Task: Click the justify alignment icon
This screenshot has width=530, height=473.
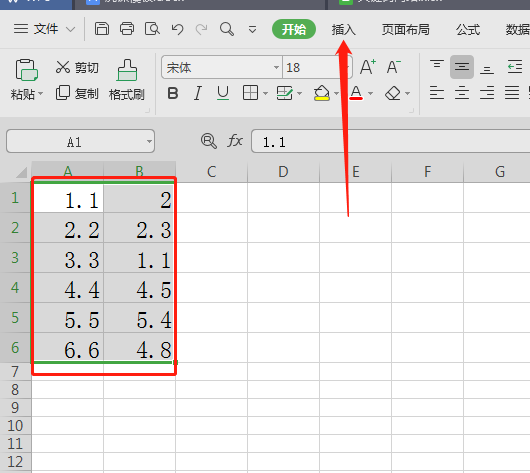Action: click(x=512, y=93)
